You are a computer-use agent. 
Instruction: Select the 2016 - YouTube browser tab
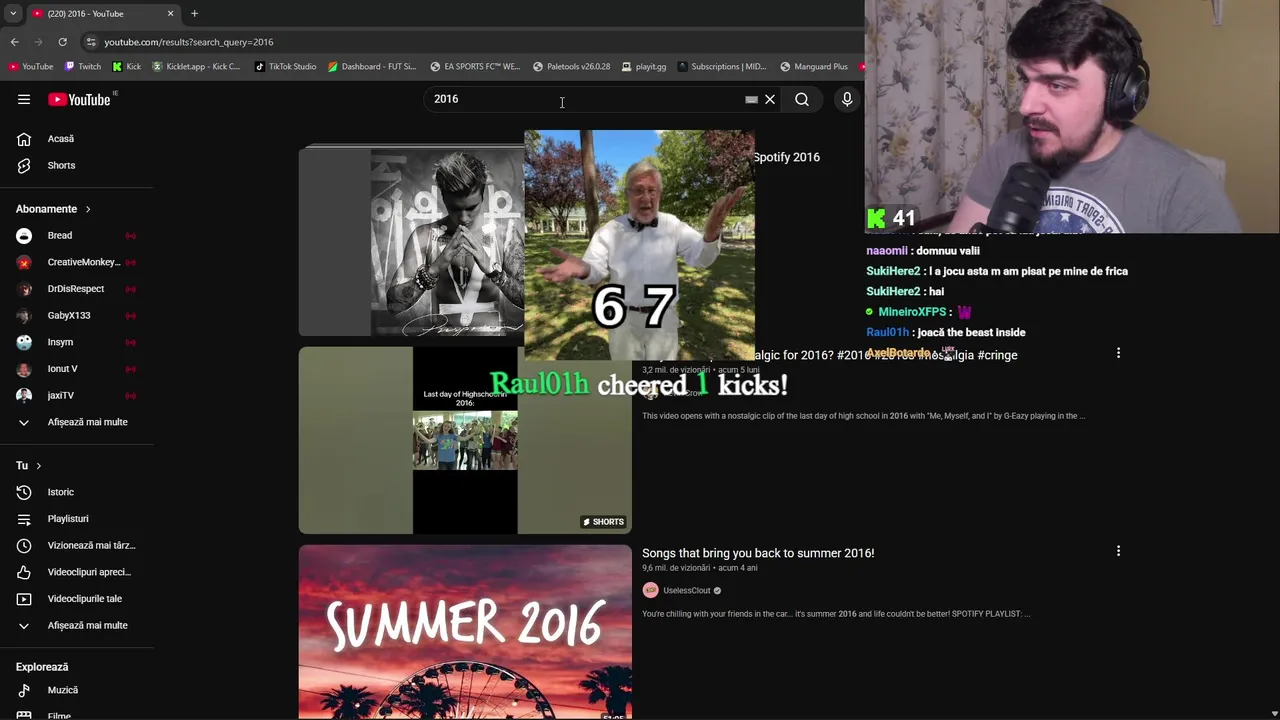coord(102,13)
